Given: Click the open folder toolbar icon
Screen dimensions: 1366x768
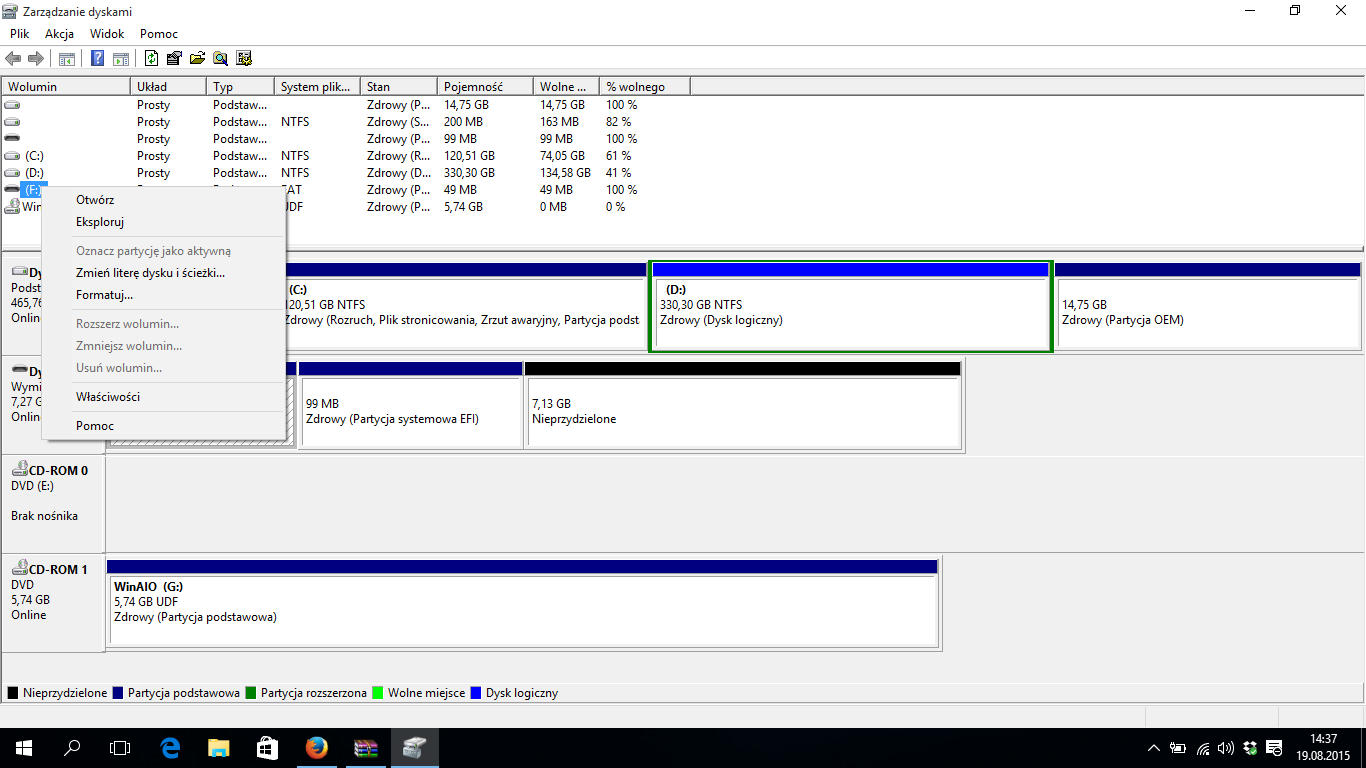Looking at the screenshot, I should coord(197,58).
